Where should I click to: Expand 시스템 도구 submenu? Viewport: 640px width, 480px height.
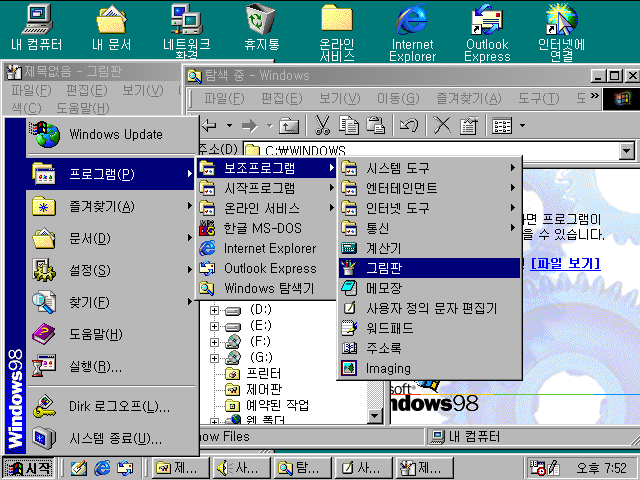coord(429,168)
